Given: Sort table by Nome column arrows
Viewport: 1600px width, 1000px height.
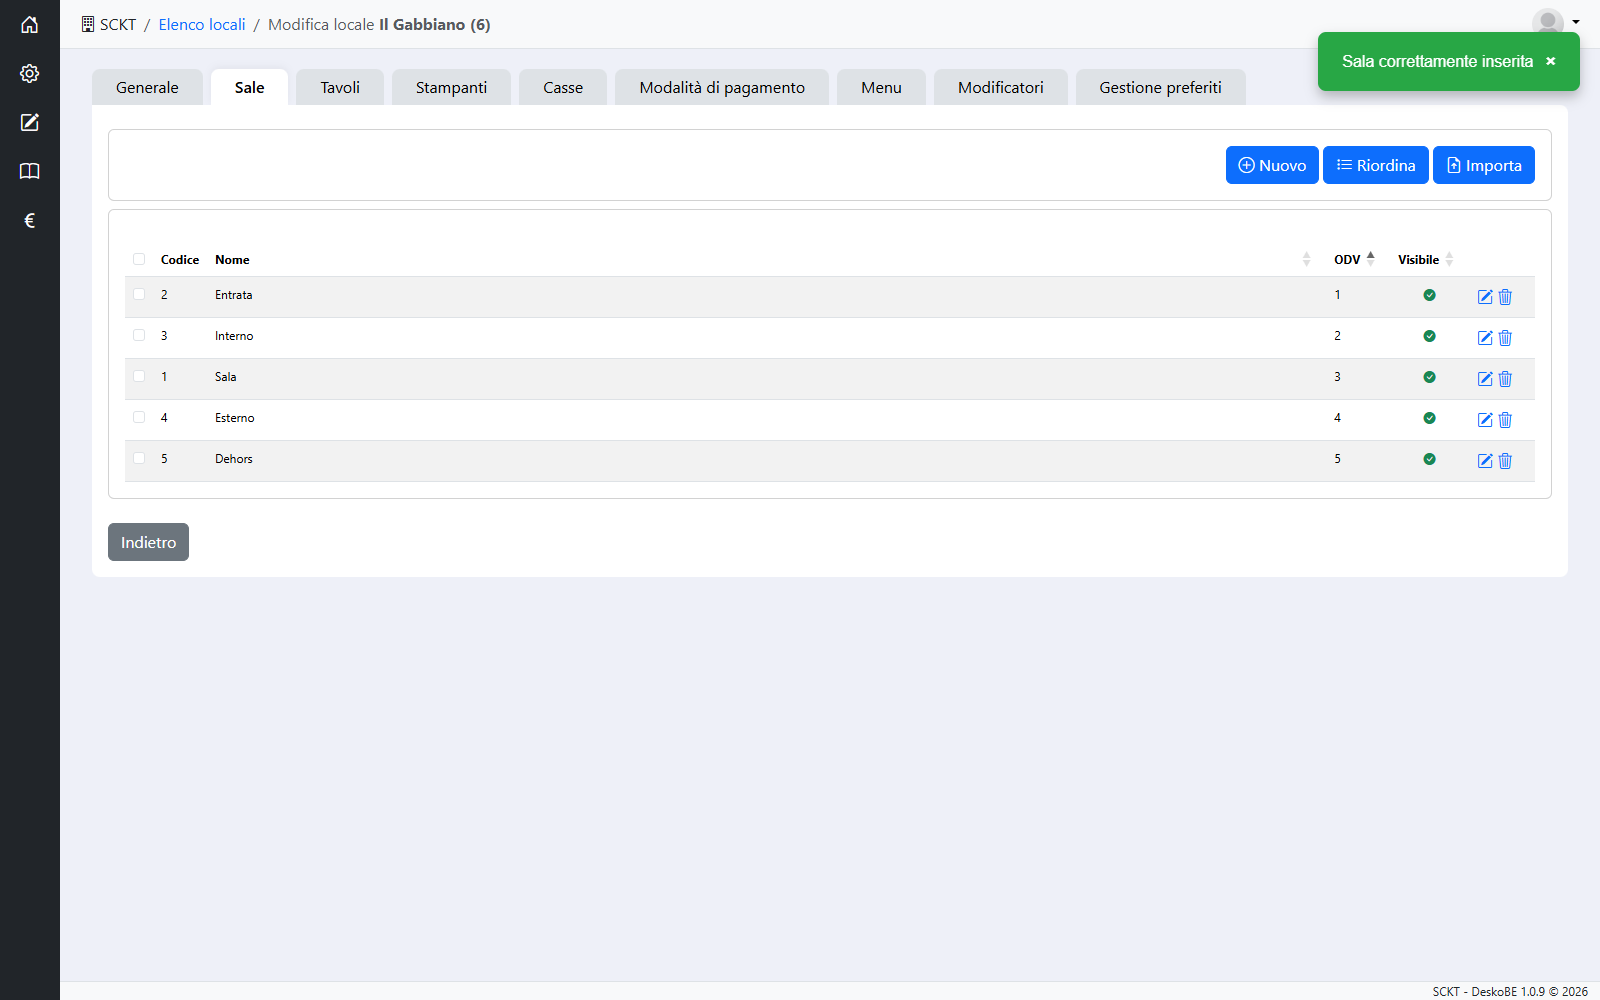Looking at the screenshot, I should point(1306,259).
